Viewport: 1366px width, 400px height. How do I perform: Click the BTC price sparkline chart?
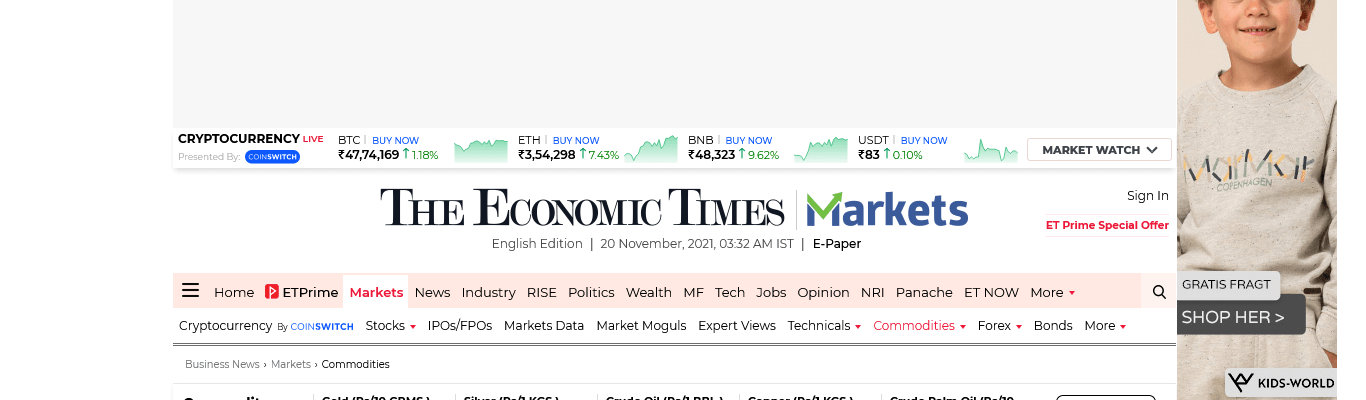[481, 151]
